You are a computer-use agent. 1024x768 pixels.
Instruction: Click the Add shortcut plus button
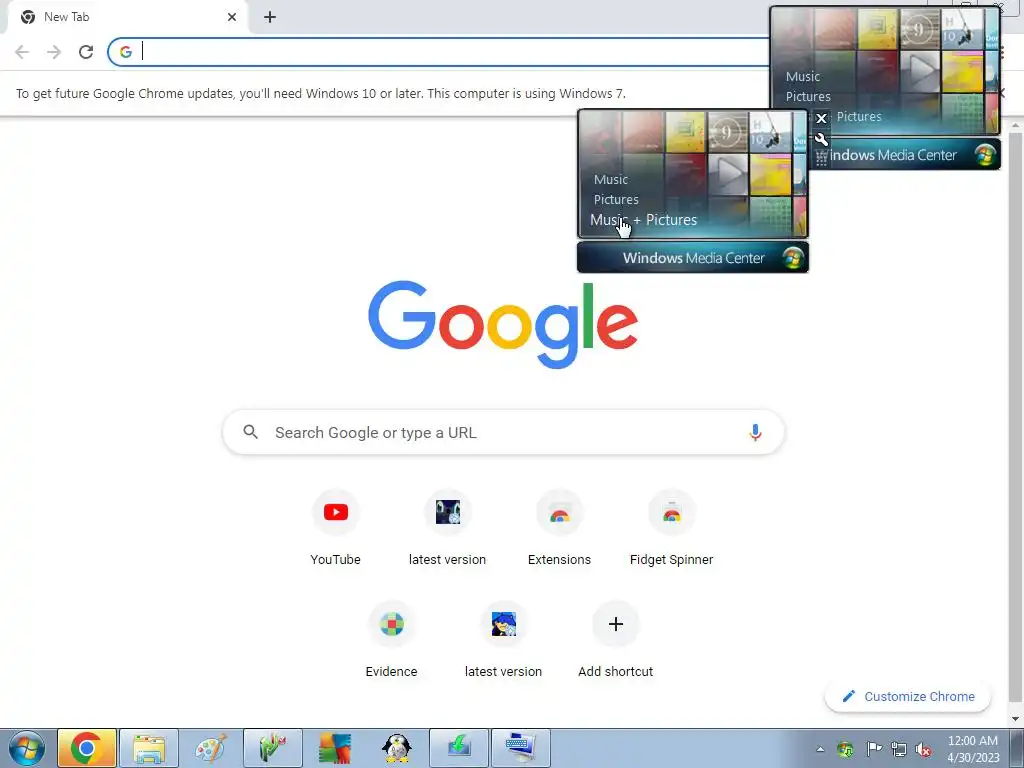tap(615, 624)
